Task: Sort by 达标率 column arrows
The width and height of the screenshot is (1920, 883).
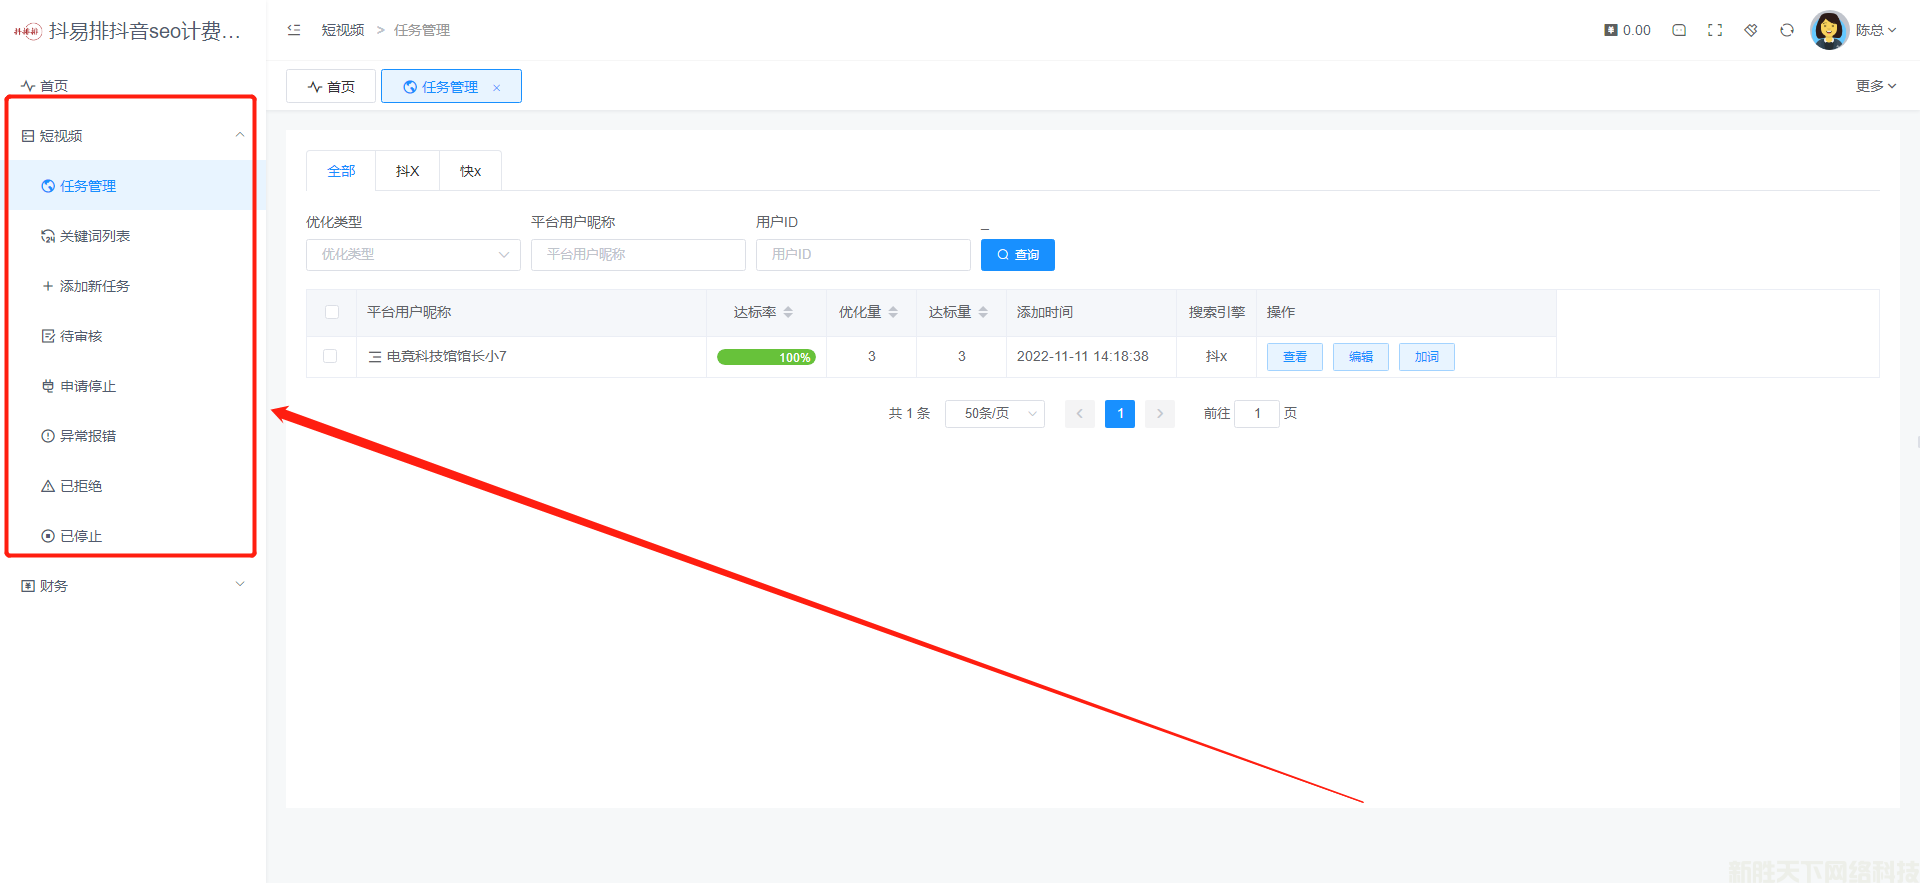Action: coord(788,312)
